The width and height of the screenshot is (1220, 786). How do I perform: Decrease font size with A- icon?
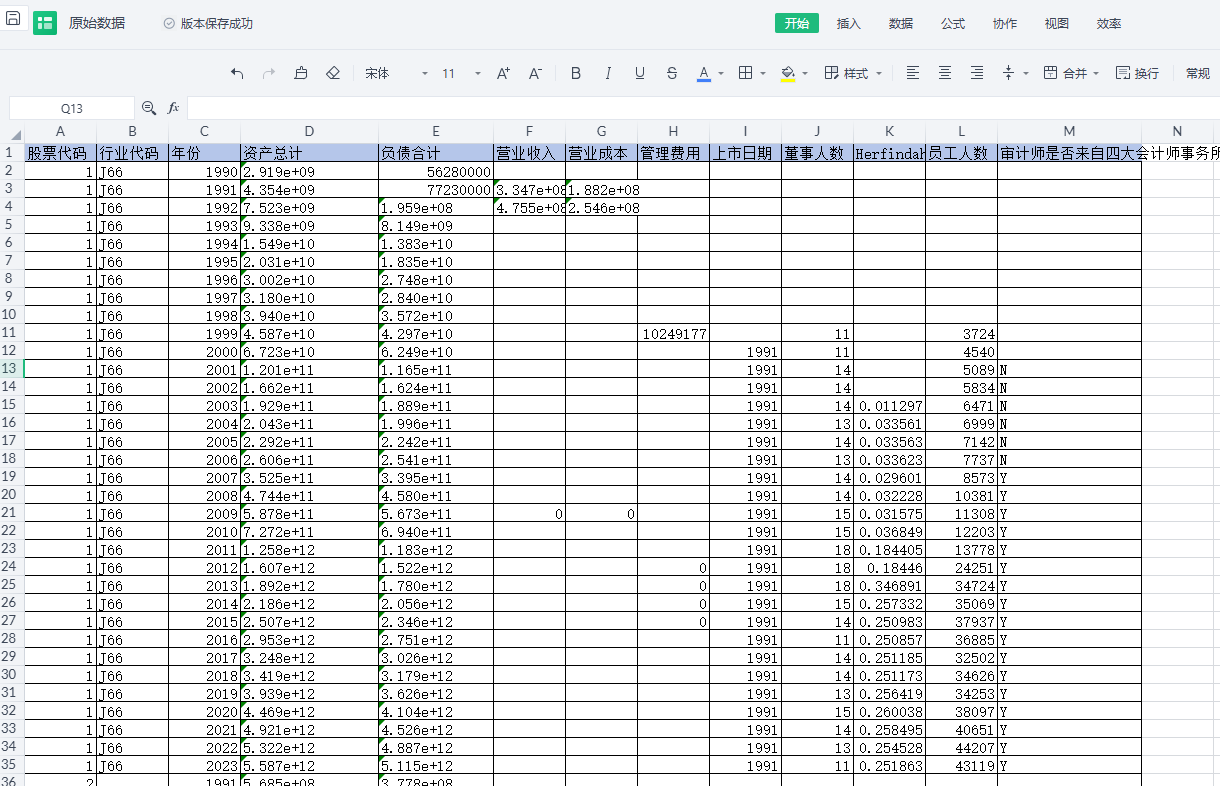coord(535,73)
